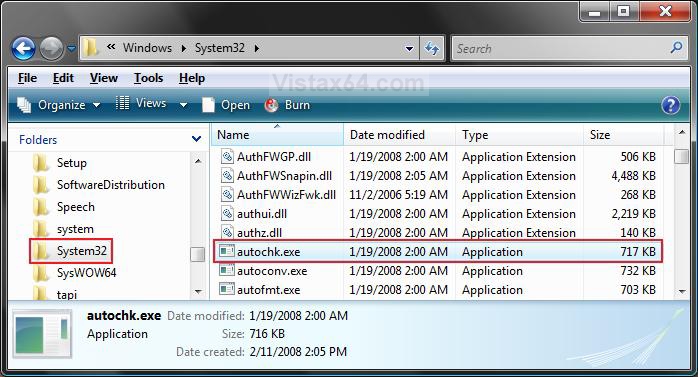Screen dimensions: 698x377
Task: Click the AuthFWSnapin.dll file icon
Action: [227, 175]
